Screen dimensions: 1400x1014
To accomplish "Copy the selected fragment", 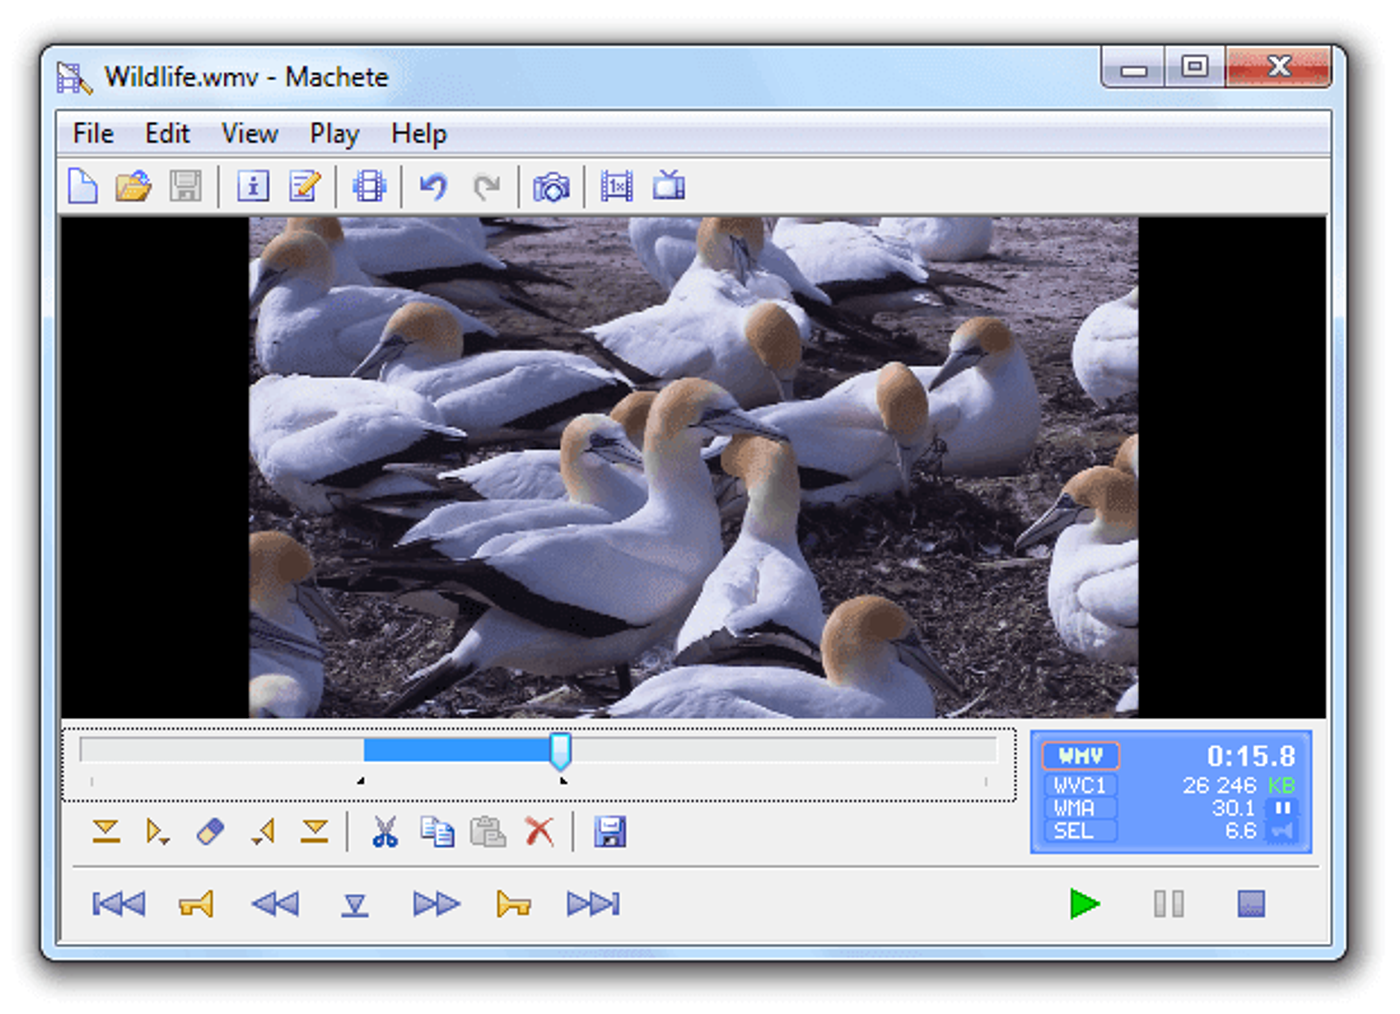I will click(x=437, y=833).
